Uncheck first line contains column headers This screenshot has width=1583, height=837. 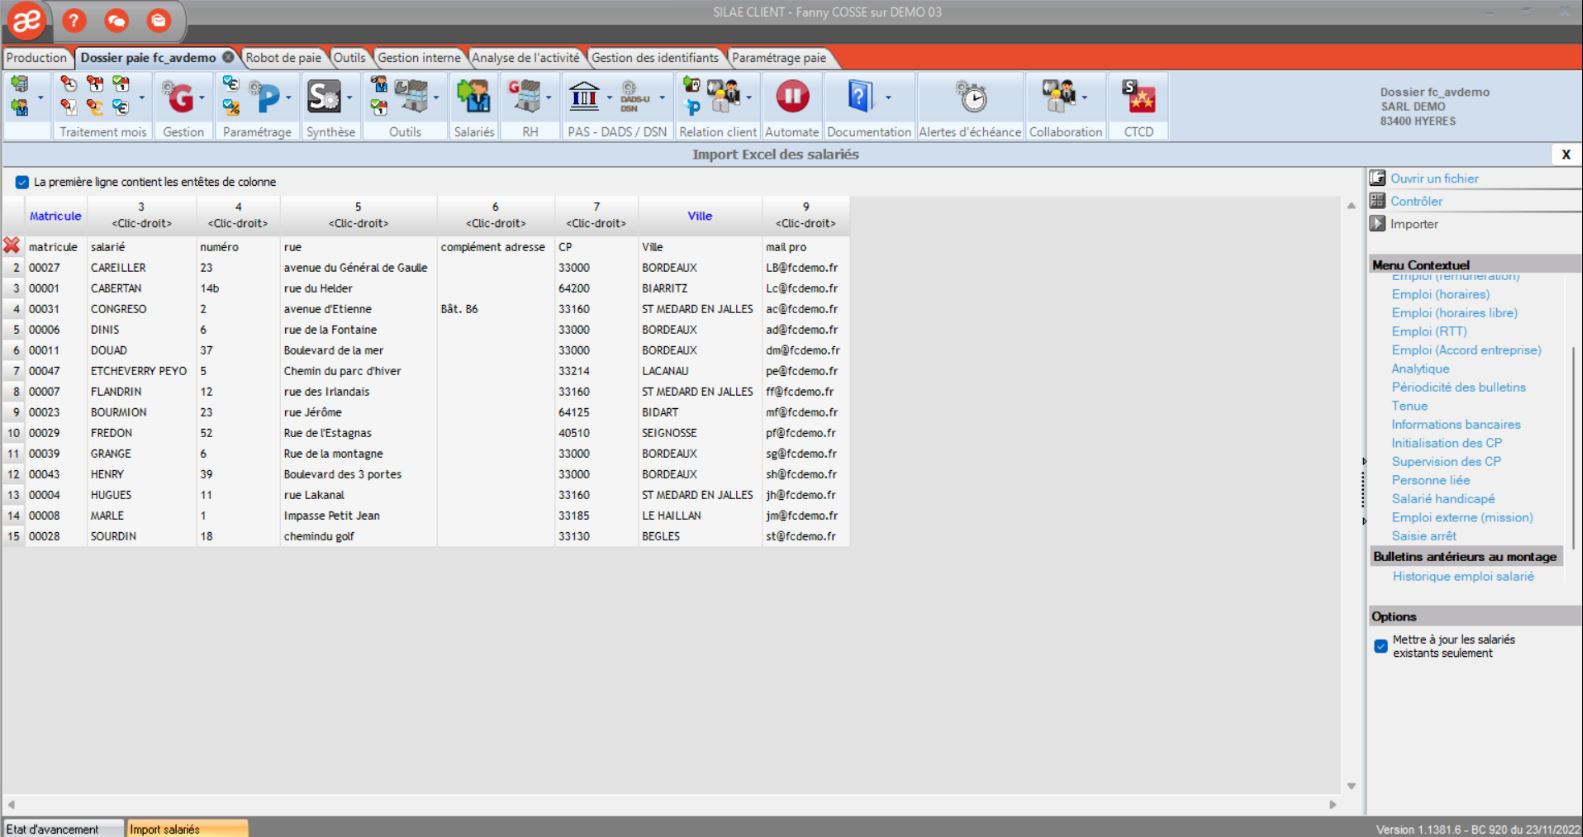click(x=22, y=182)
